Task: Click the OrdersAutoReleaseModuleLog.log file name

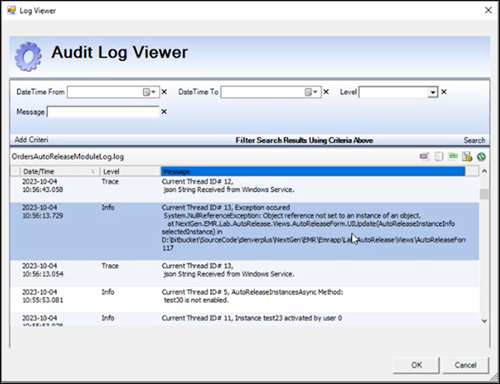Action: [68, 157]
